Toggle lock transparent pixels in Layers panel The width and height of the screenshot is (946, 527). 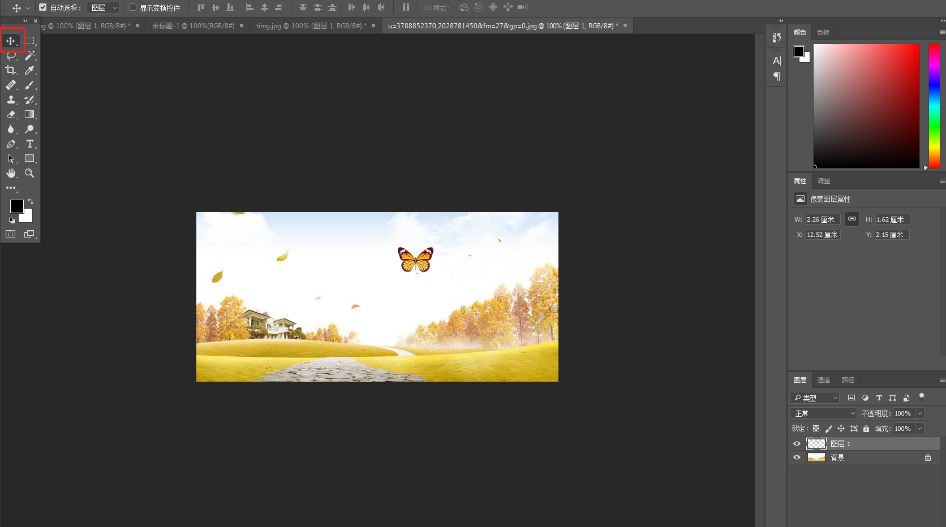(816, 428)
